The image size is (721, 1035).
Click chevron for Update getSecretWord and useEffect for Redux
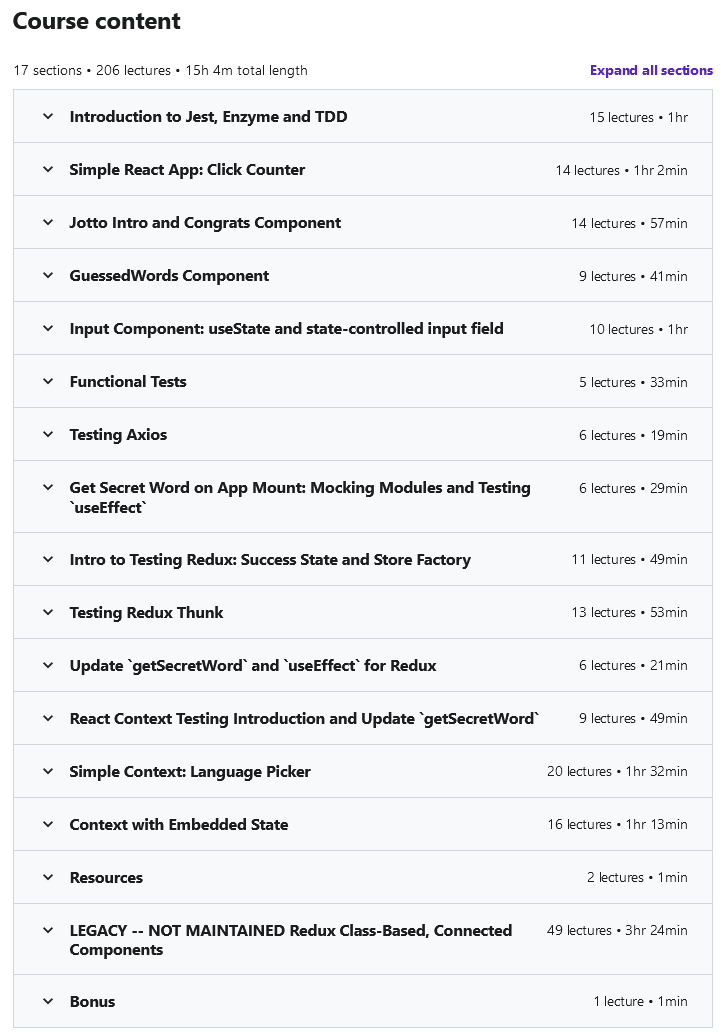pyautogui.click(x=47, y=666)
